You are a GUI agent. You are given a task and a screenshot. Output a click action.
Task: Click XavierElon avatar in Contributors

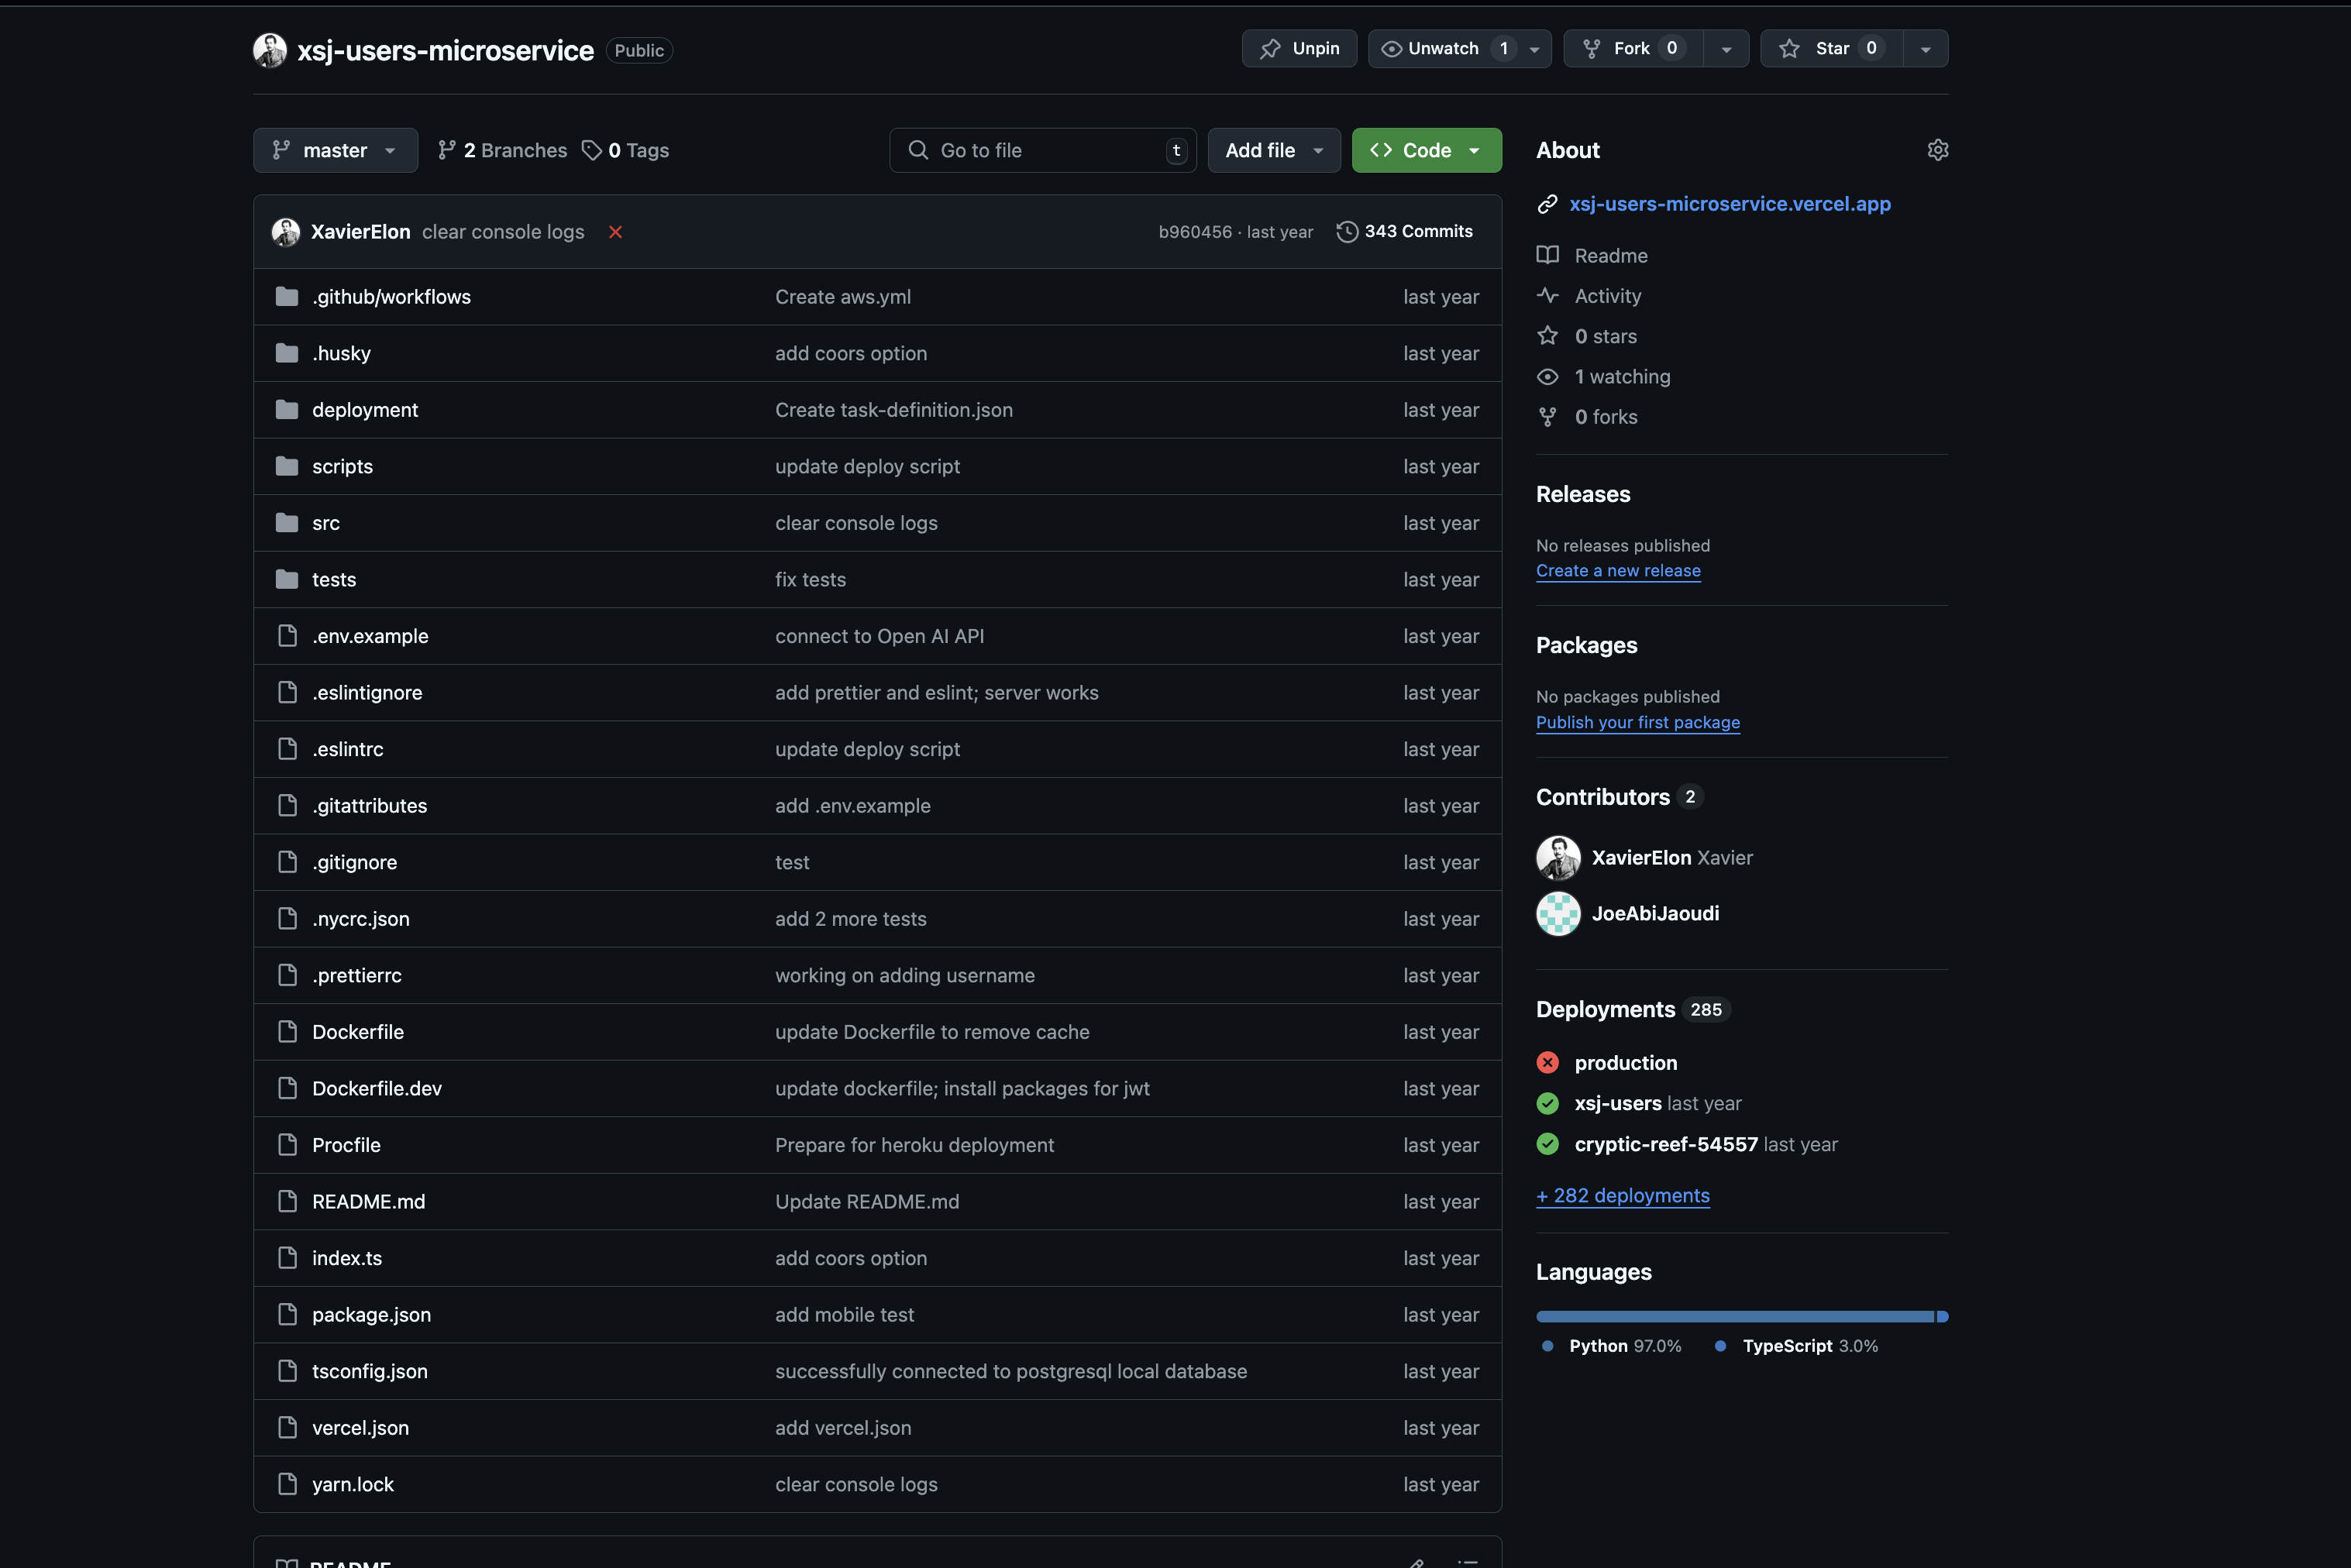(x=1558, y=857)
